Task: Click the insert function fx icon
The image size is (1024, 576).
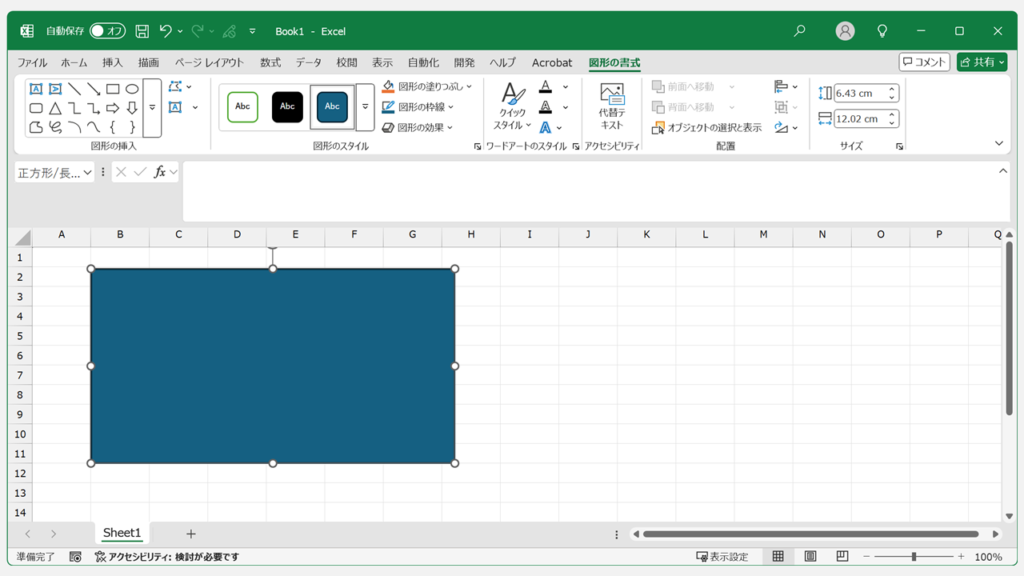Action: (x=160, y=172)
